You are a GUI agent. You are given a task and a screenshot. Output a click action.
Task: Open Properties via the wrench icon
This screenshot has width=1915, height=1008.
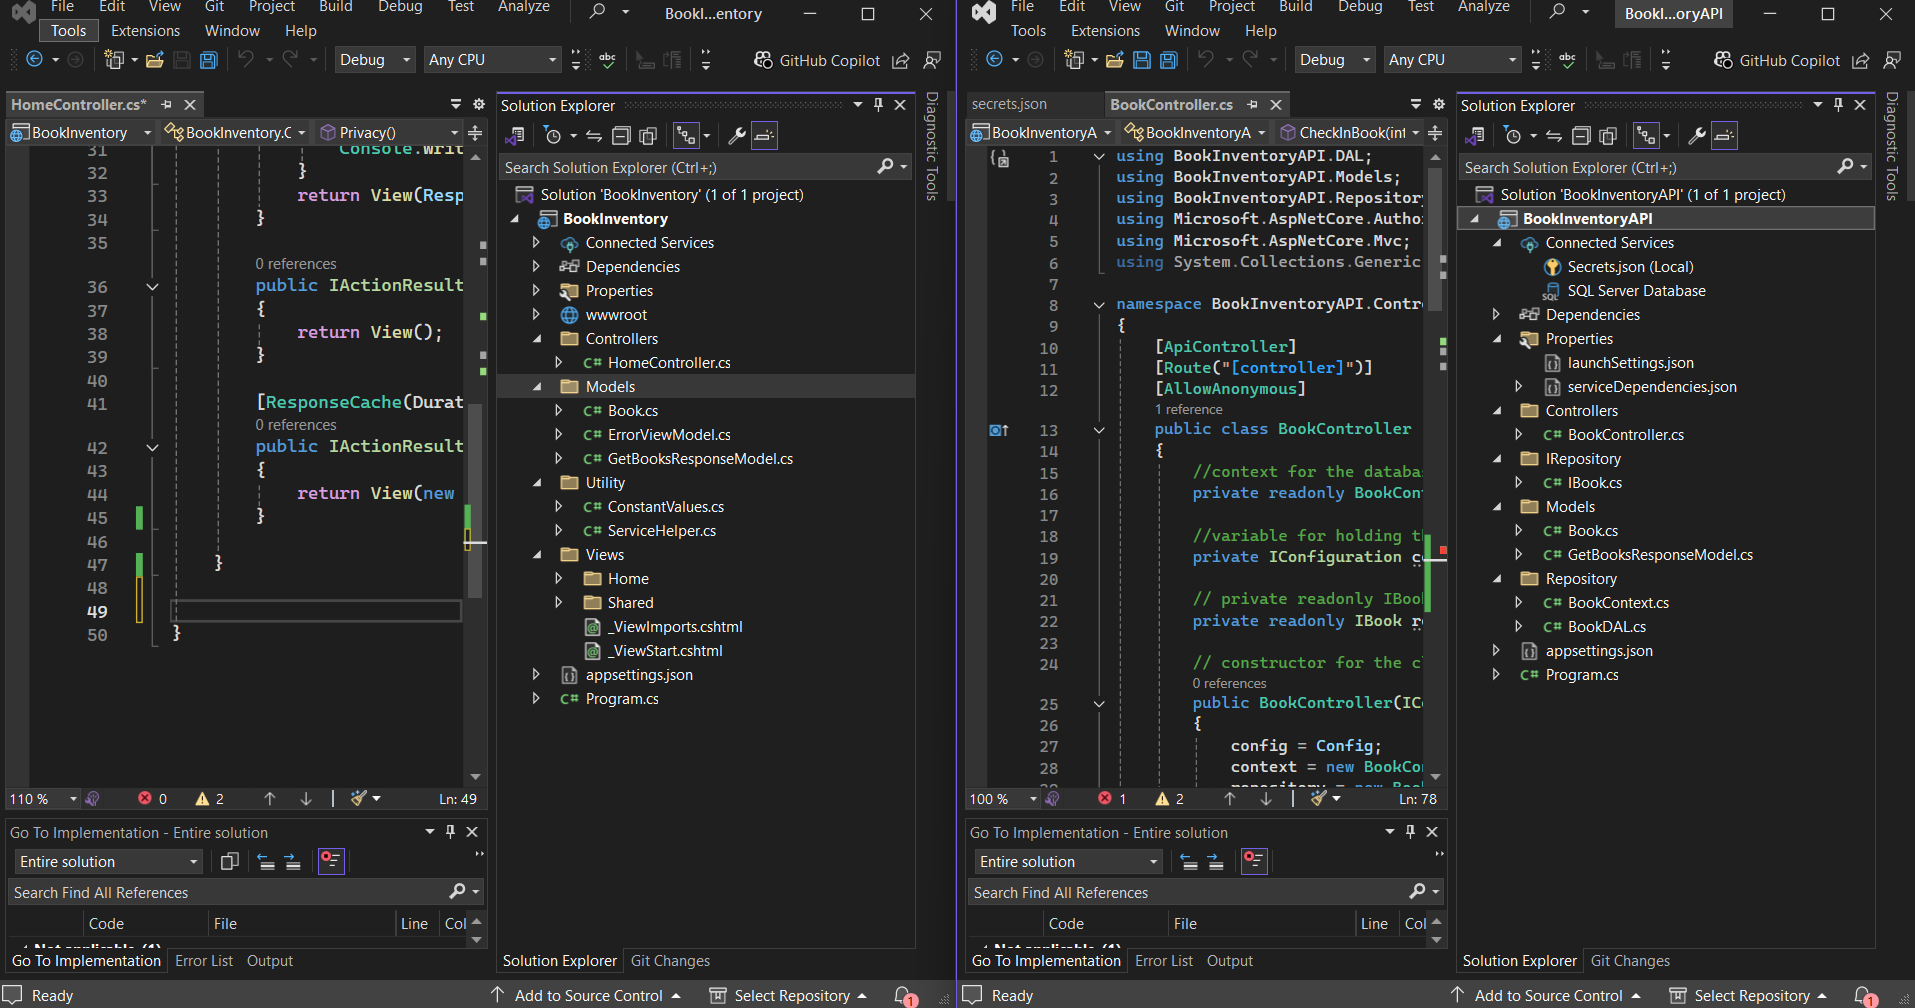[x=736, y=135]
